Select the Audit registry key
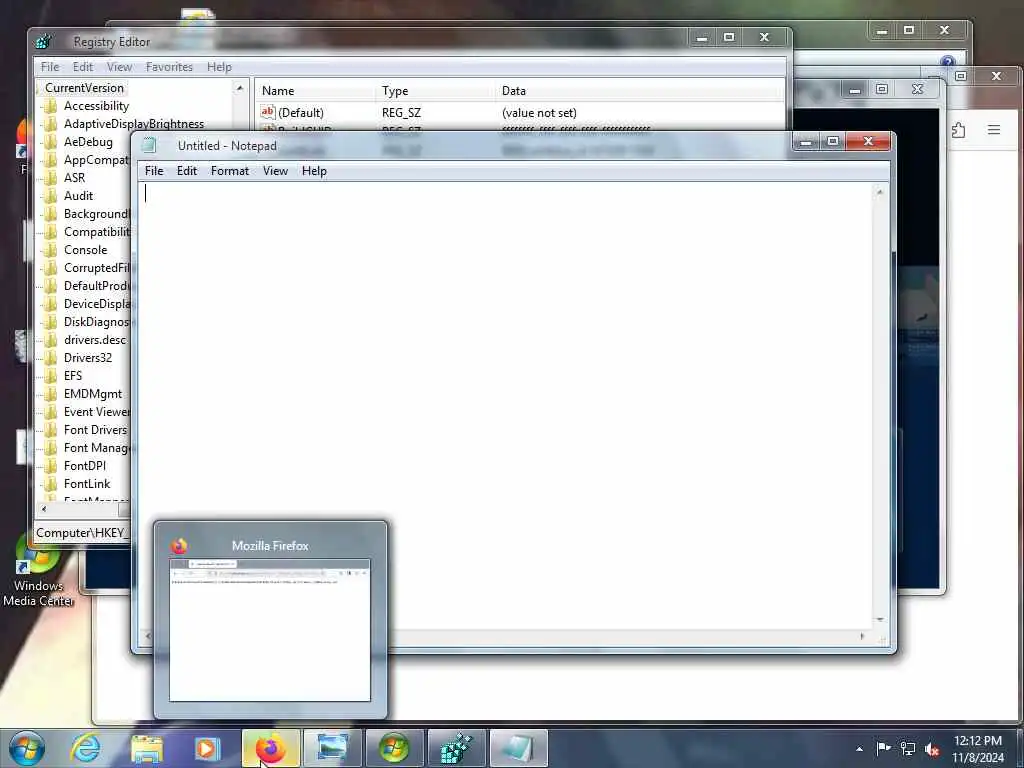 click(x=78, y=196)
